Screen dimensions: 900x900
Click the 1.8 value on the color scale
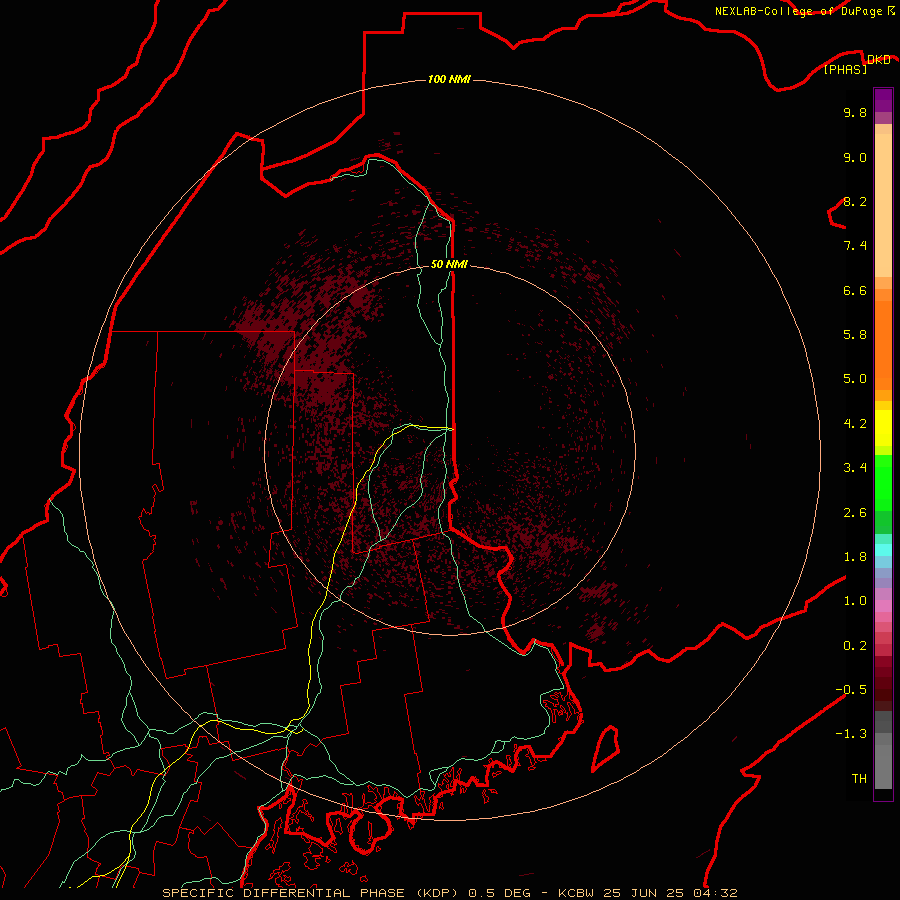(x=855, y=557)
